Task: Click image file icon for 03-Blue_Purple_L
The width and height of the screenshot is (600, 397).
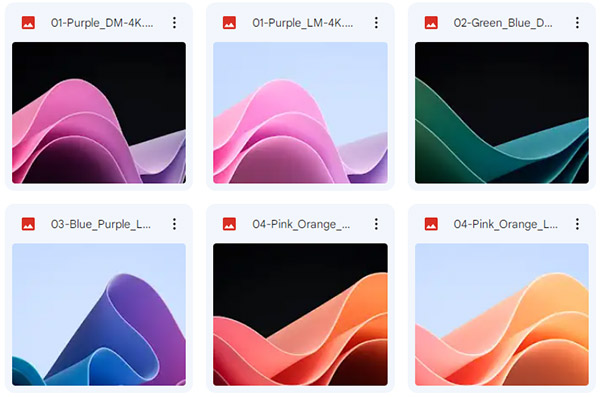Action: coord(28,224)
